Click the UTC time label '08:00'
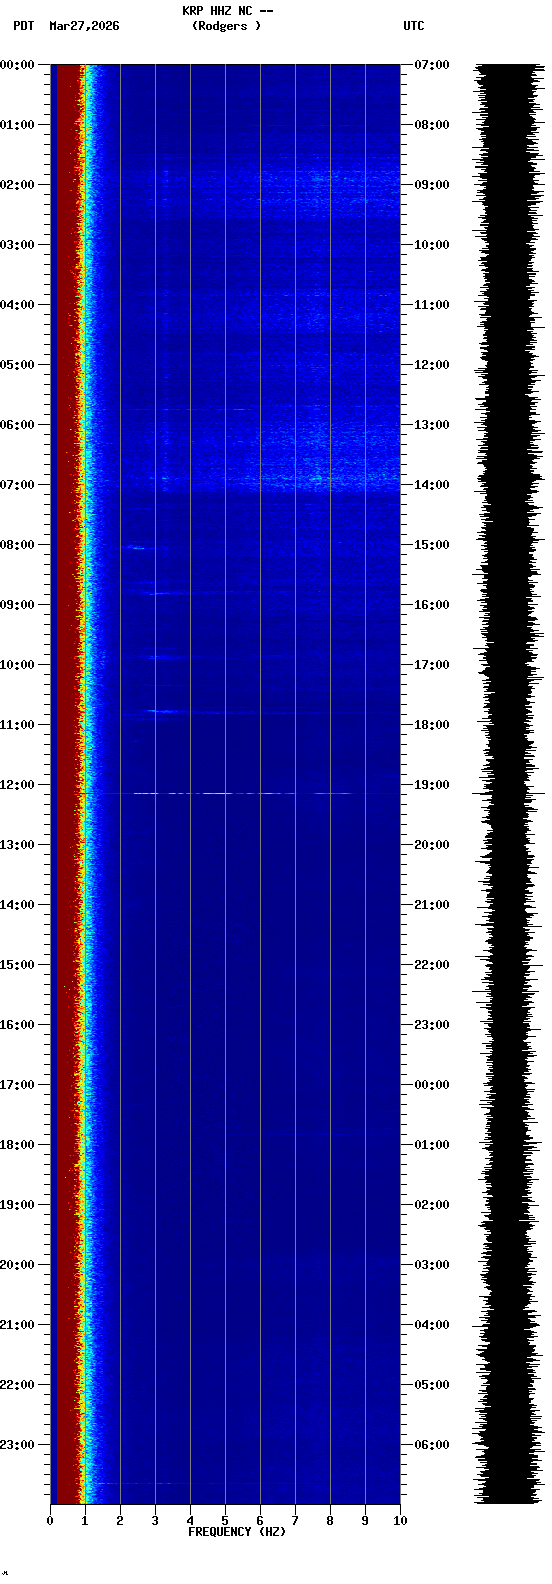Viewport: 552px width, 1584px height. [x=432, y=125]
